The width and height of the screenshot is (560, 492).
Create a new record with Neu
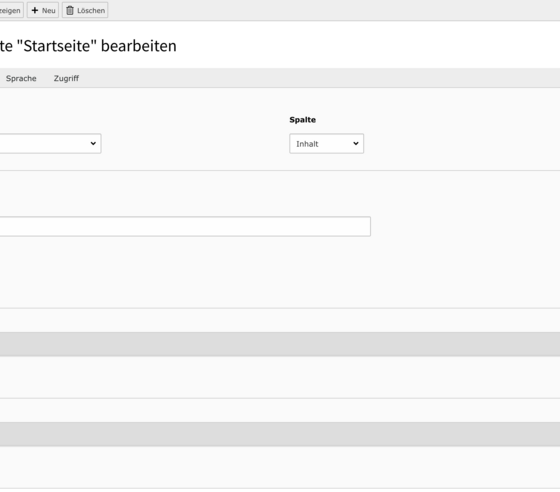point(43,10)
